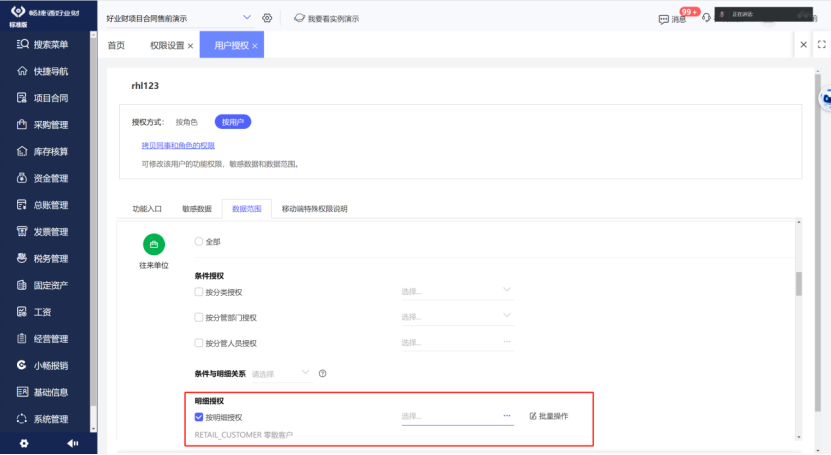Image resolution: width=831 pixels, height=455 pixels.
Task: Choose 按用户 authorization mode
Action: 233,122
